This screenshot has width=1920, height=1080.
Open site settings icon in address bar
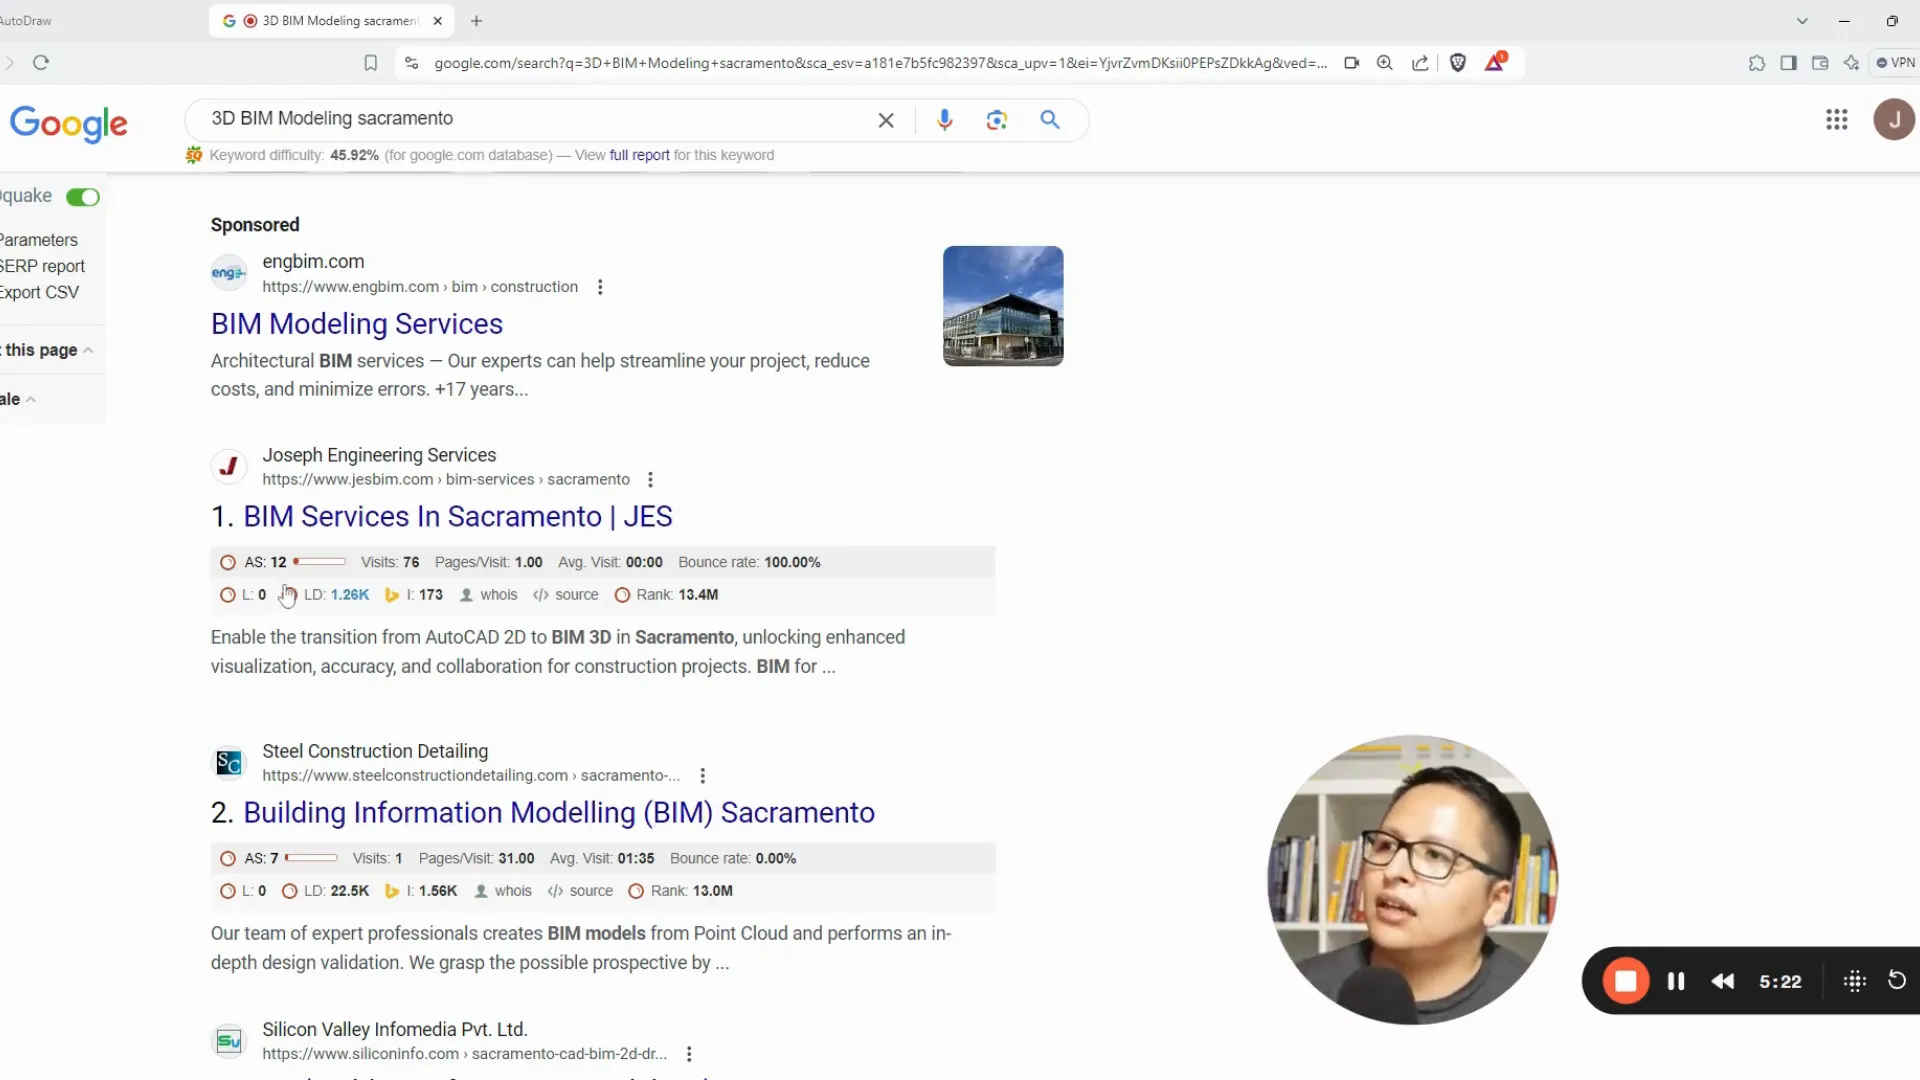(411, 63)
